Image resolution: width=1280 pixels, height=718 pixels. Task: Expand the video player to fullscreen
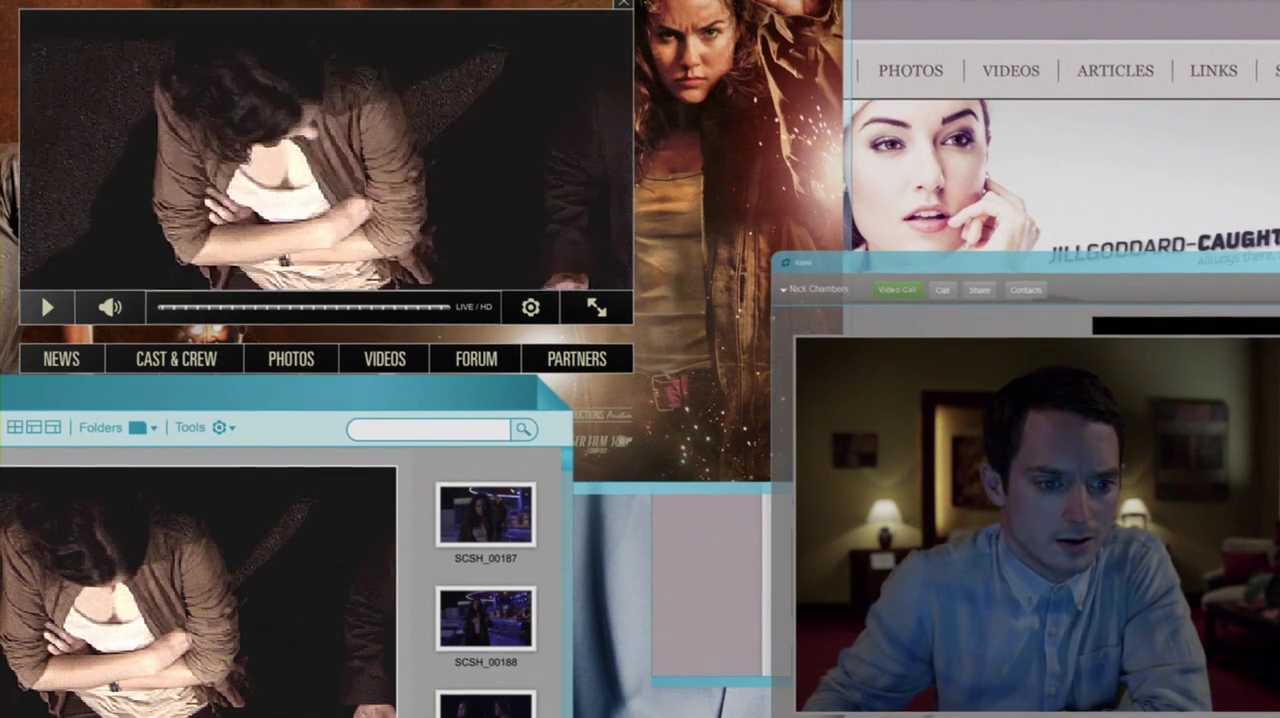tap(597, 308)
